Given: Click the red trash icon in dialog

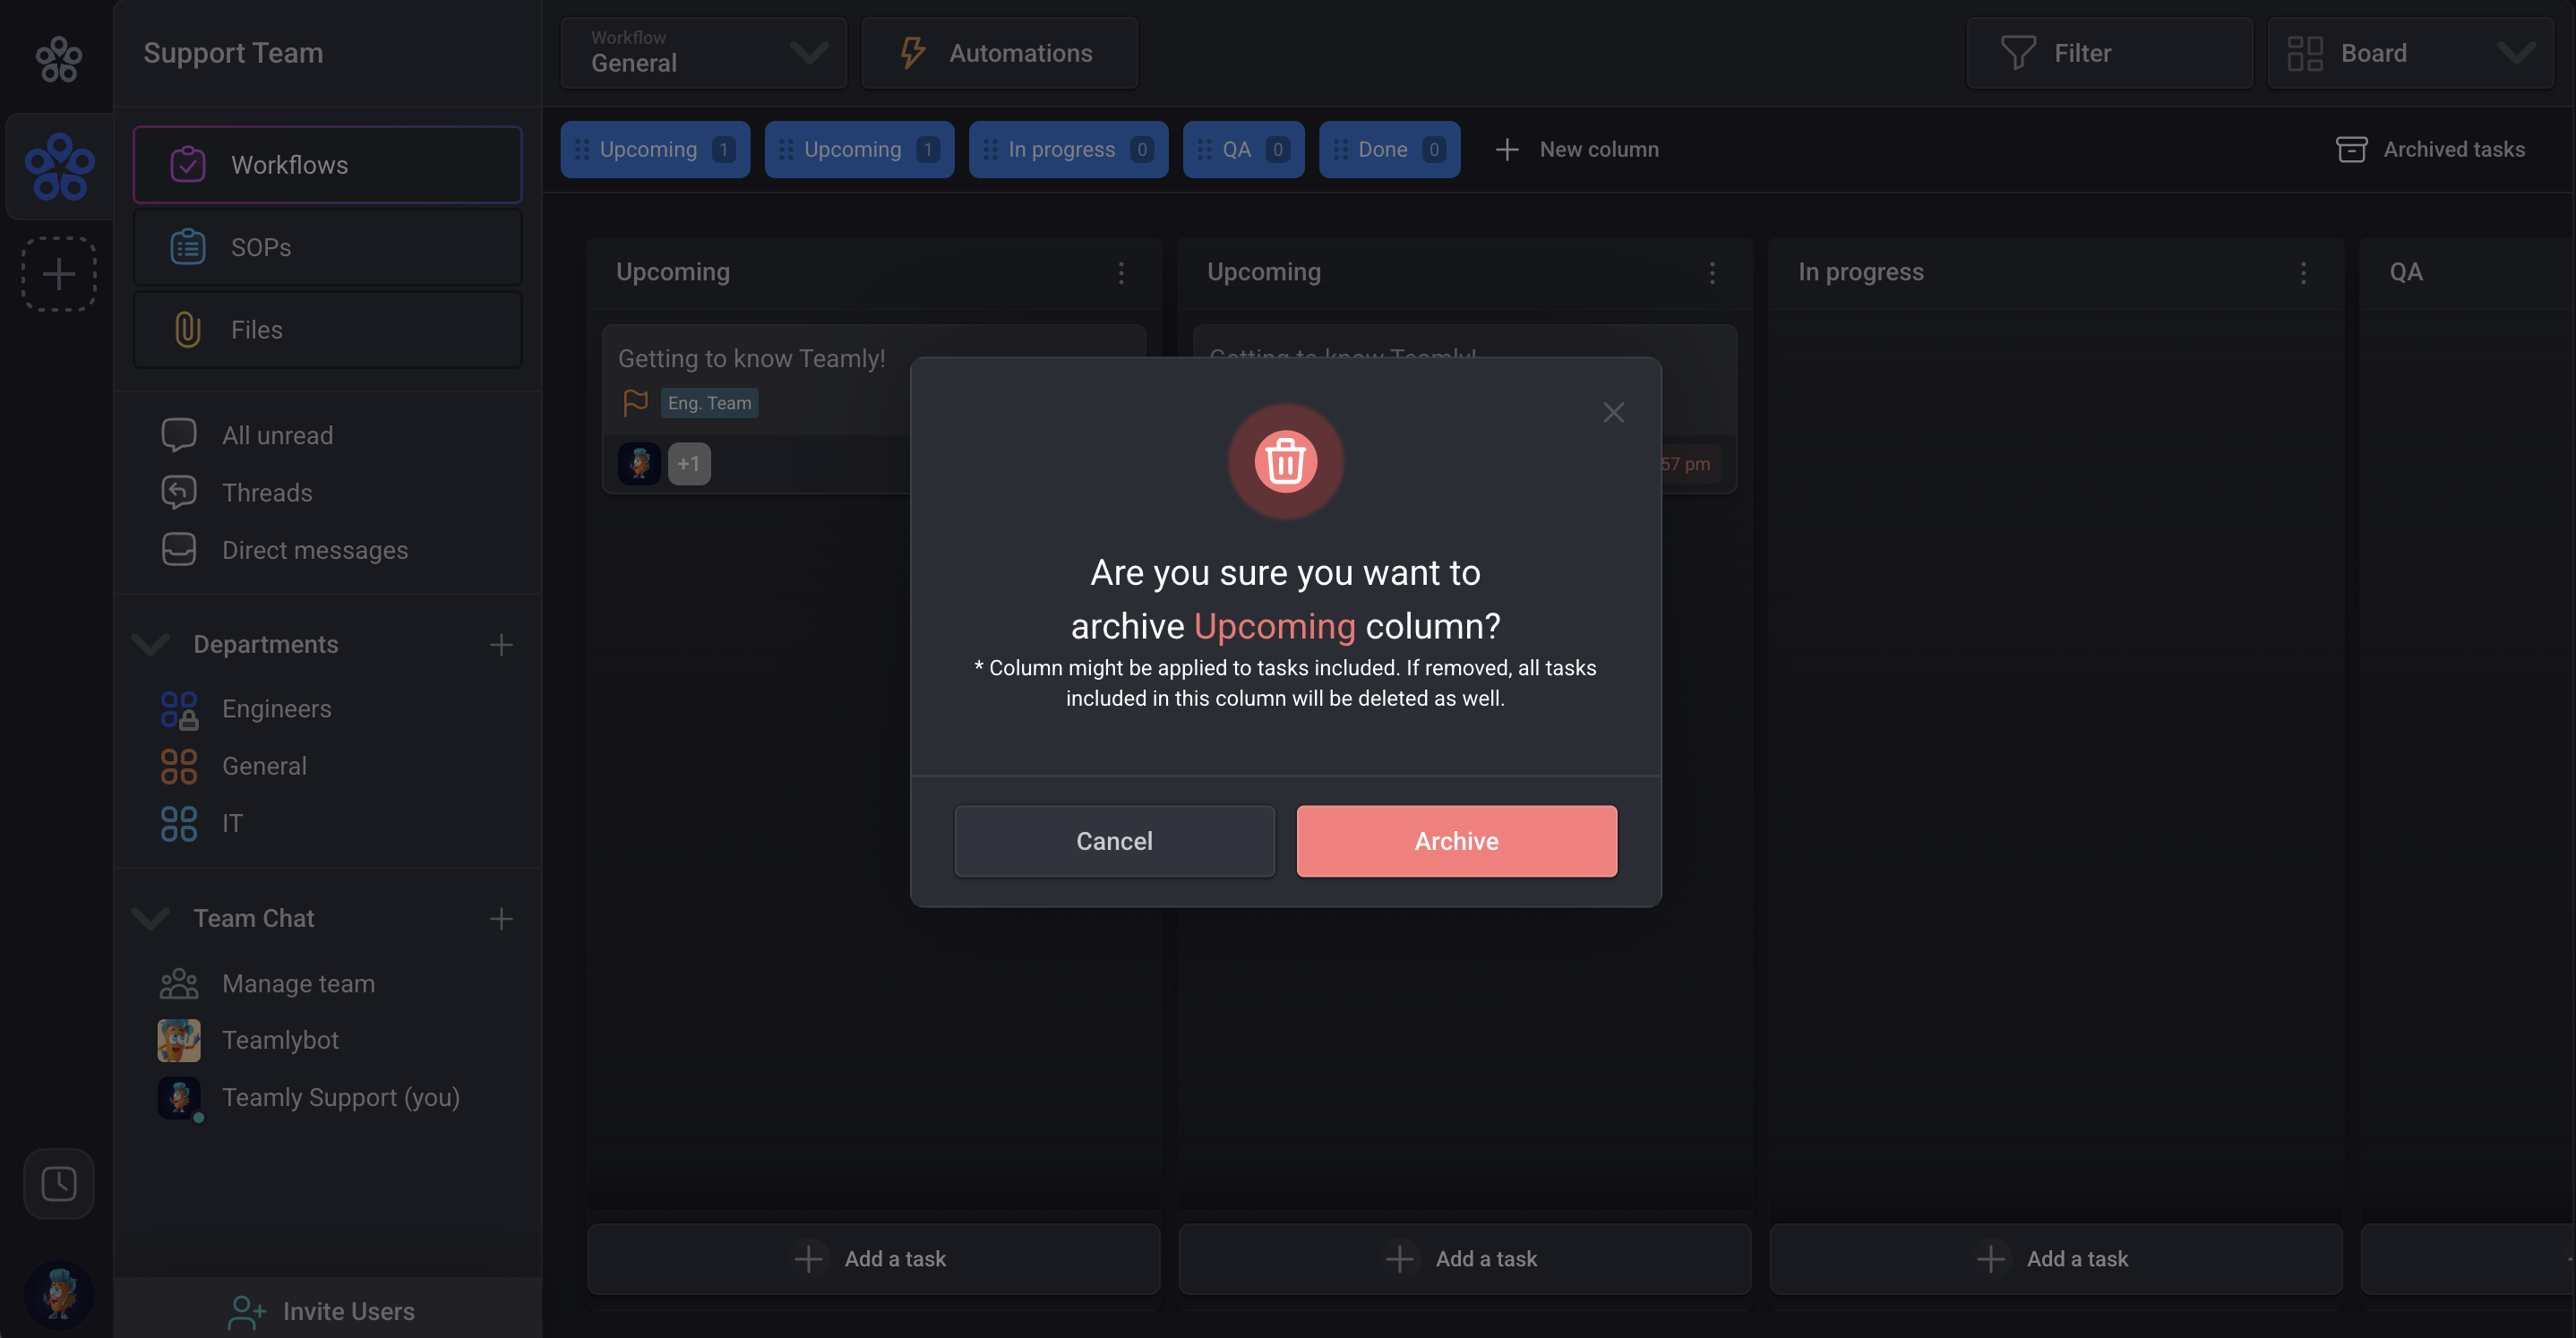Looking at the screenshot, I should coord(1285,462).
